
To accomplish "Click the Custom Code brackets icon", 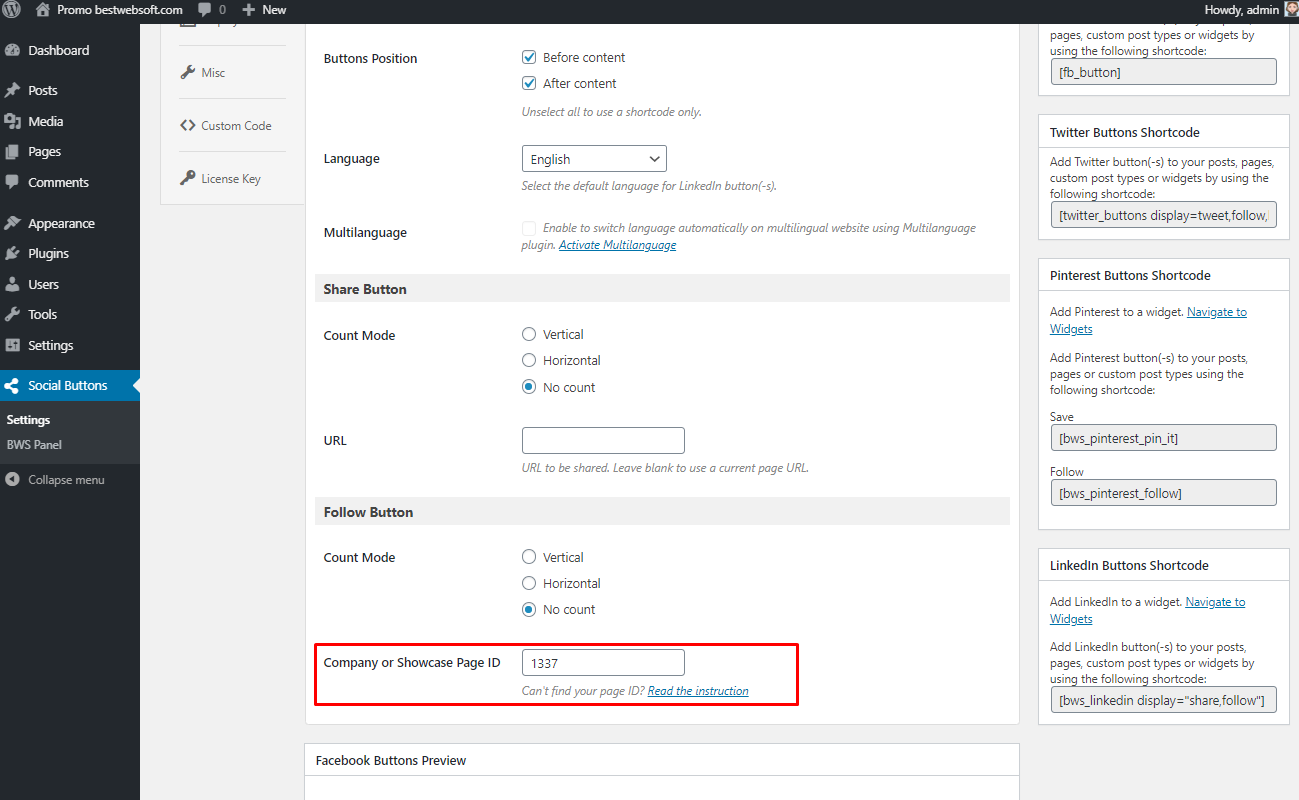I will [x=188, y=126].
